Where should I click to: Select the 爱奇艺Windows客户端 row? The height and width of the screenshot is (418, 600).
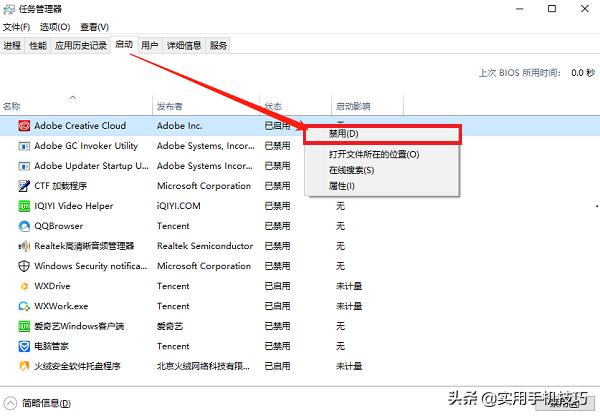[300, 326]
